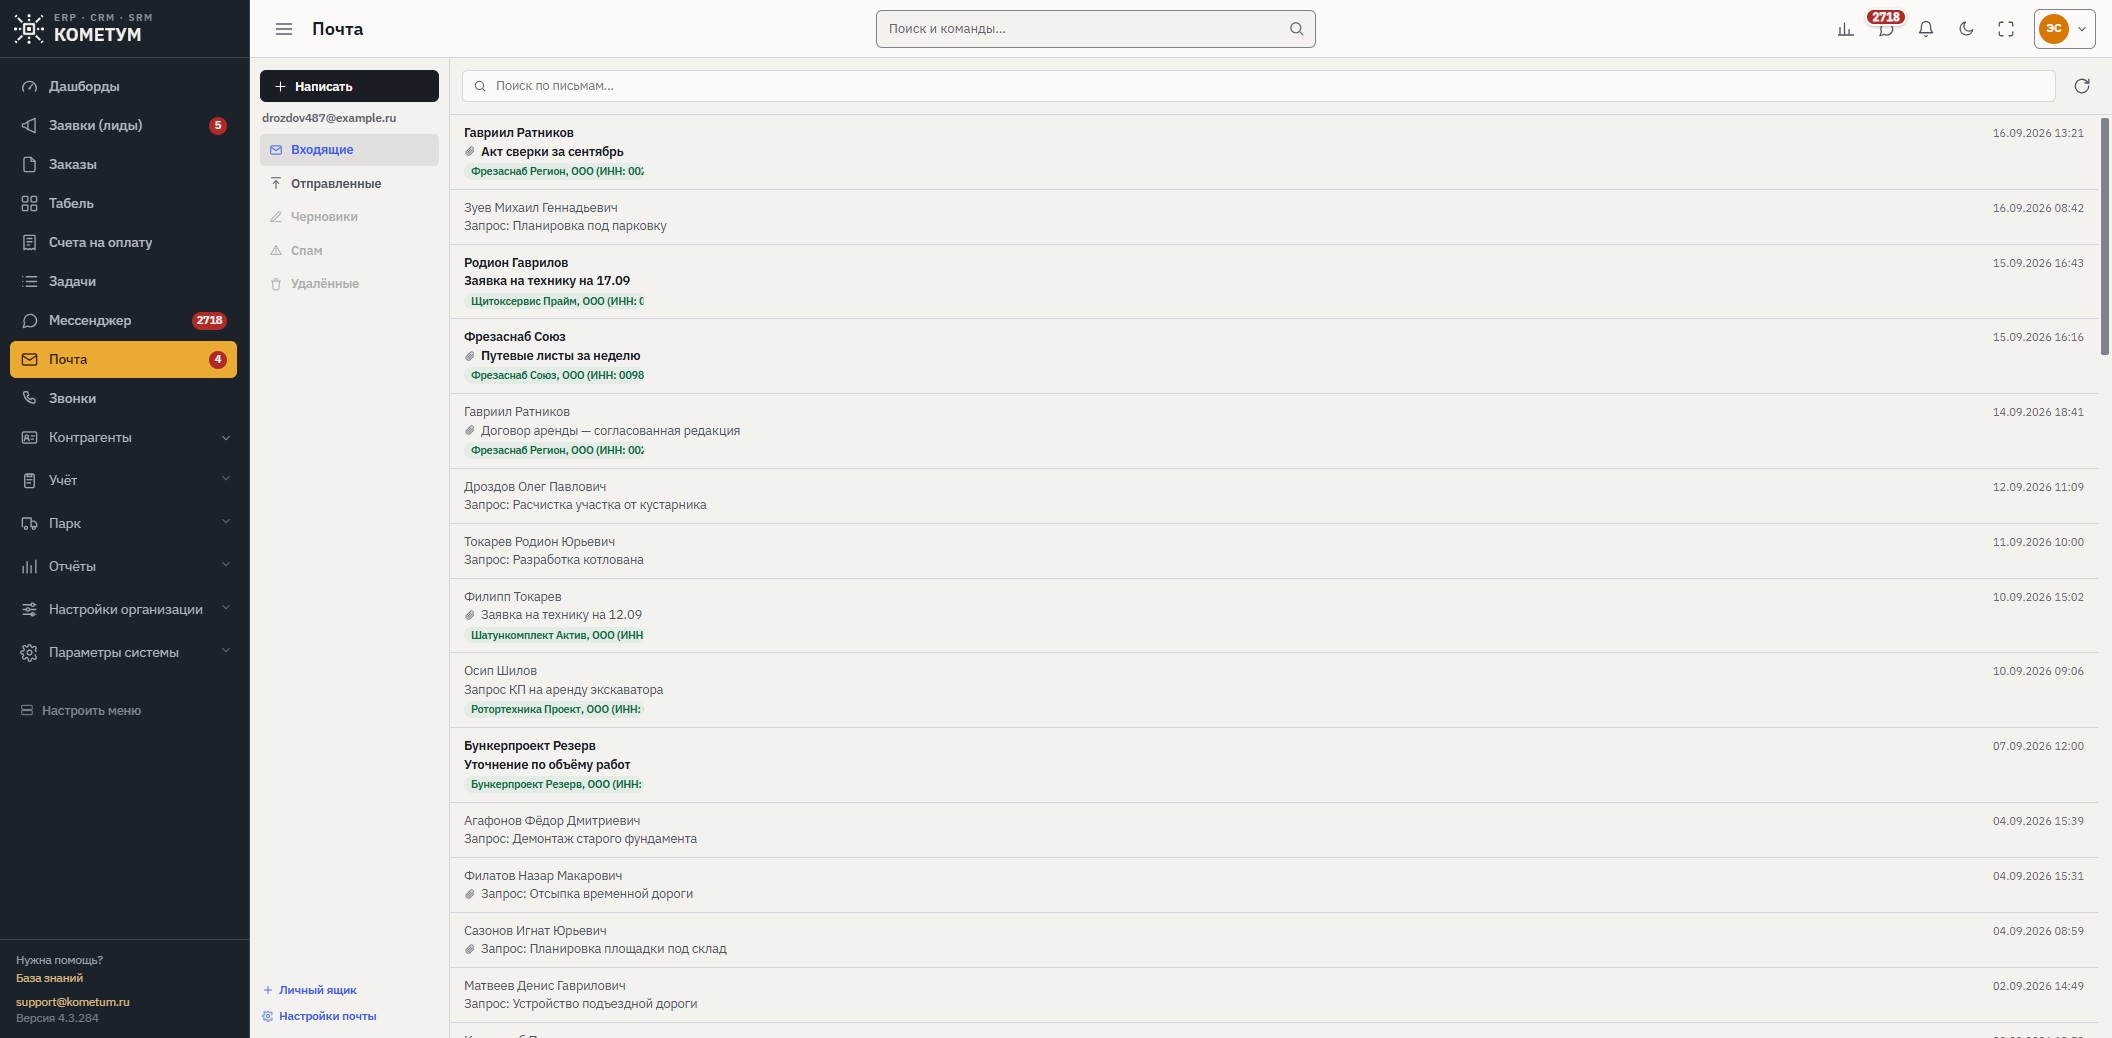Switch to dark theme moon icon
2112x1038 pixels.
1966,29
